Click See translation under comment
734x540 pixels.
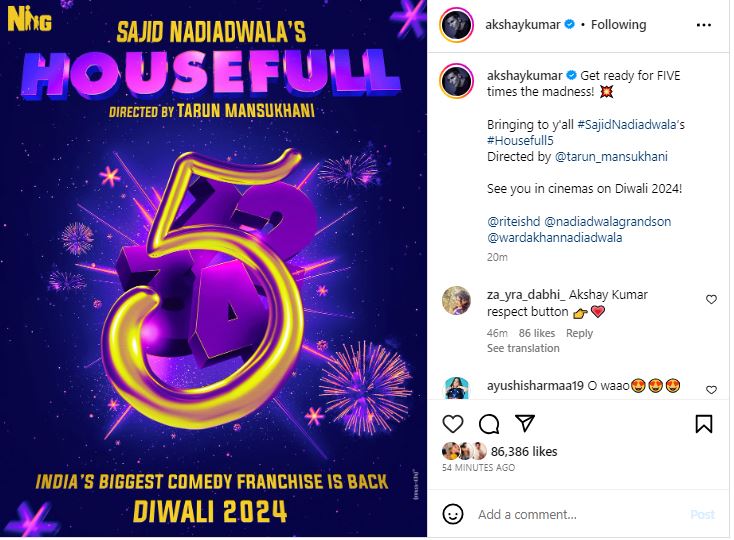point(523,348)
